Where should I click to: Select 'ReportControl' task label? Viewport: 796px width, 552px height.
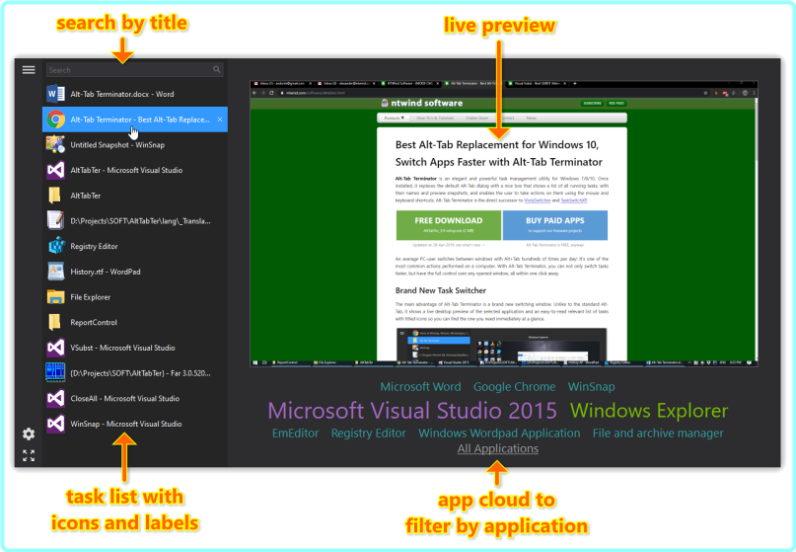[93, 322]
